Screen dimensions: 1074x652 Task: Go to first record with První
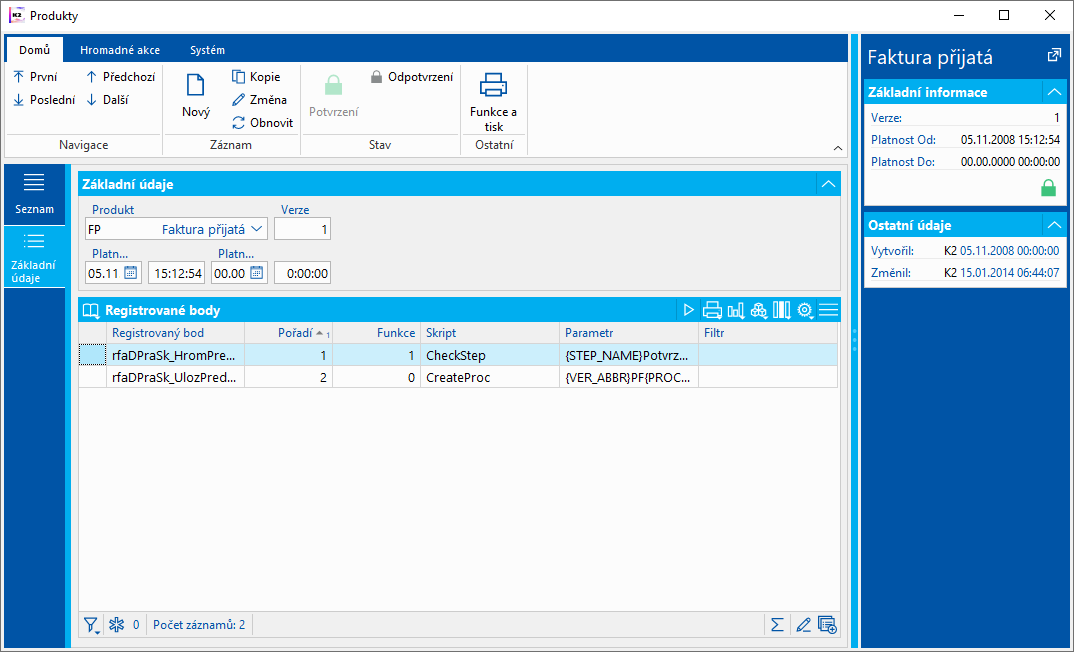point(35,77)
